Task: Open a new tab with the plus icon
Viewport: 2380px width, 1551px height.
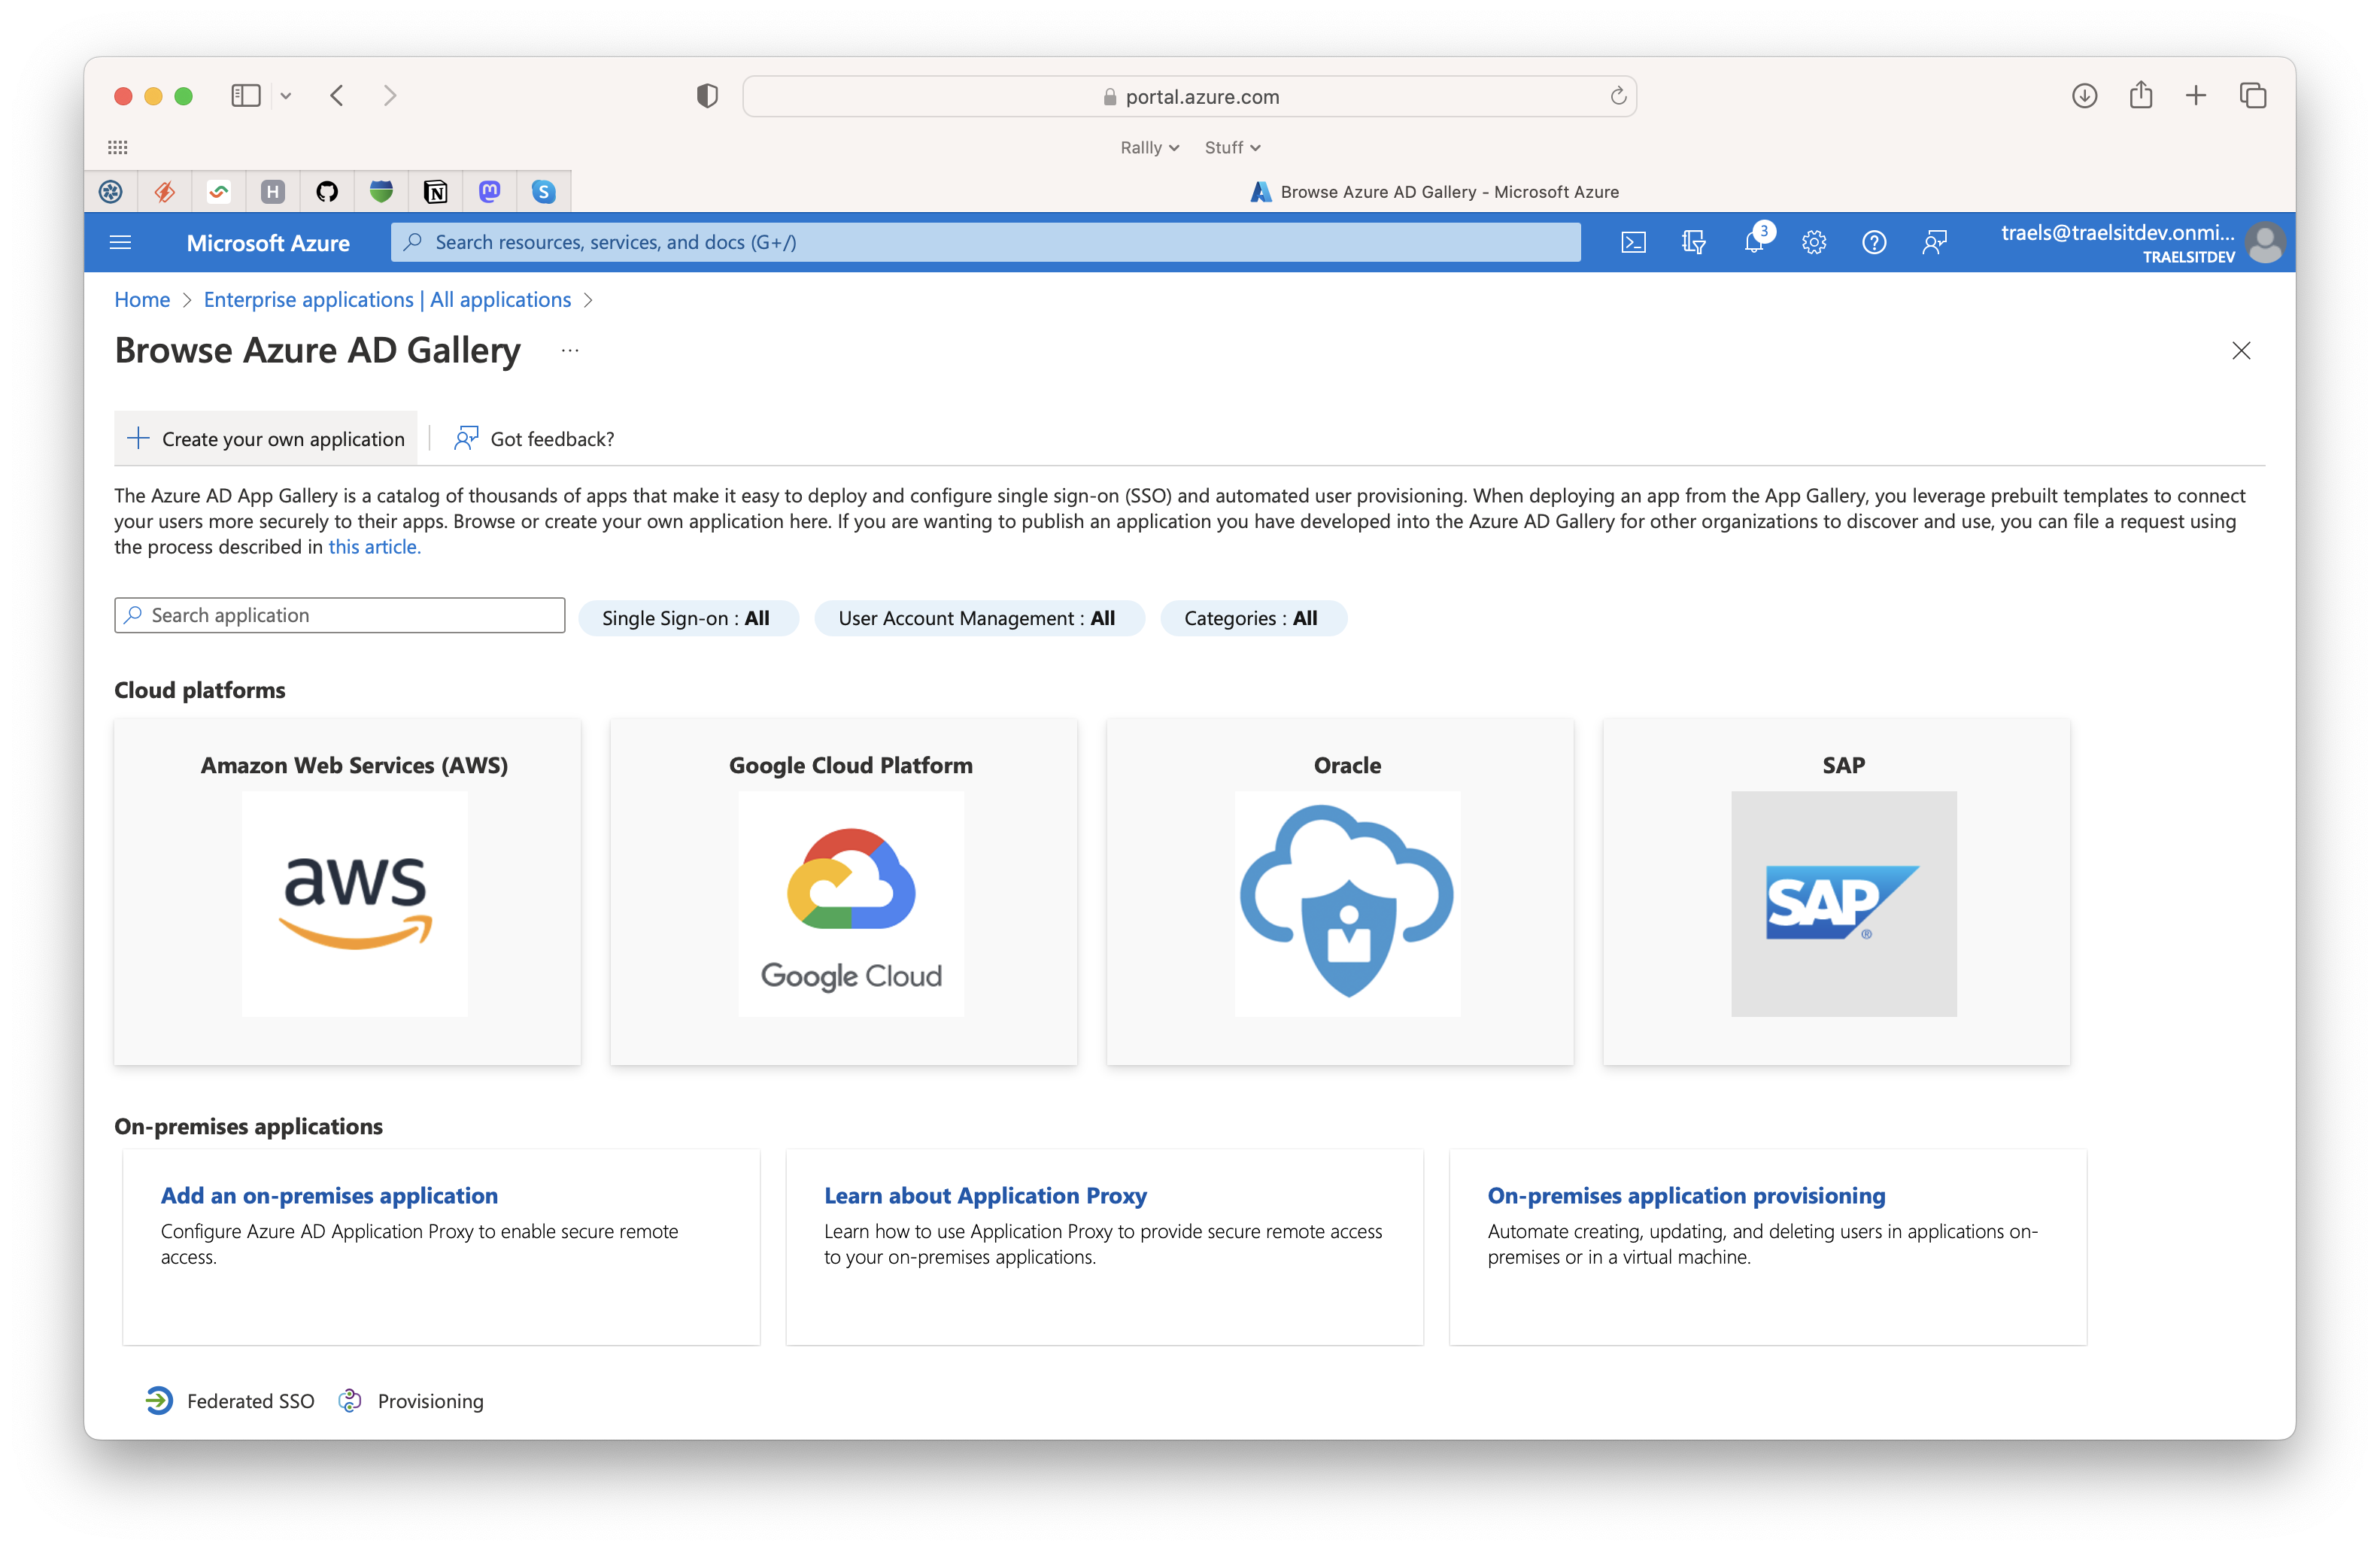Action: coord(2196,96)
